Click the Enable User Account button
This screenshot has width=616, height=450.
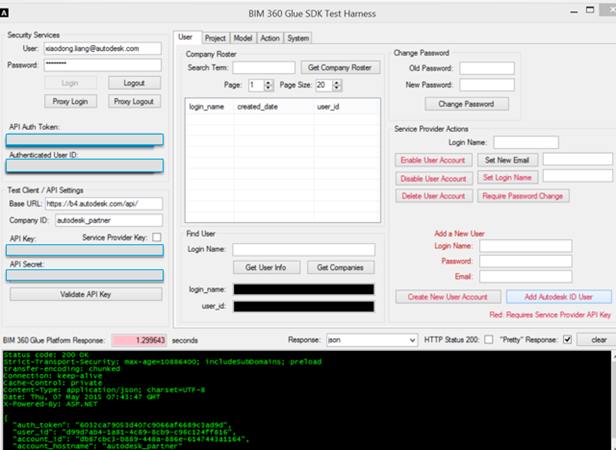tap(433, 160)
